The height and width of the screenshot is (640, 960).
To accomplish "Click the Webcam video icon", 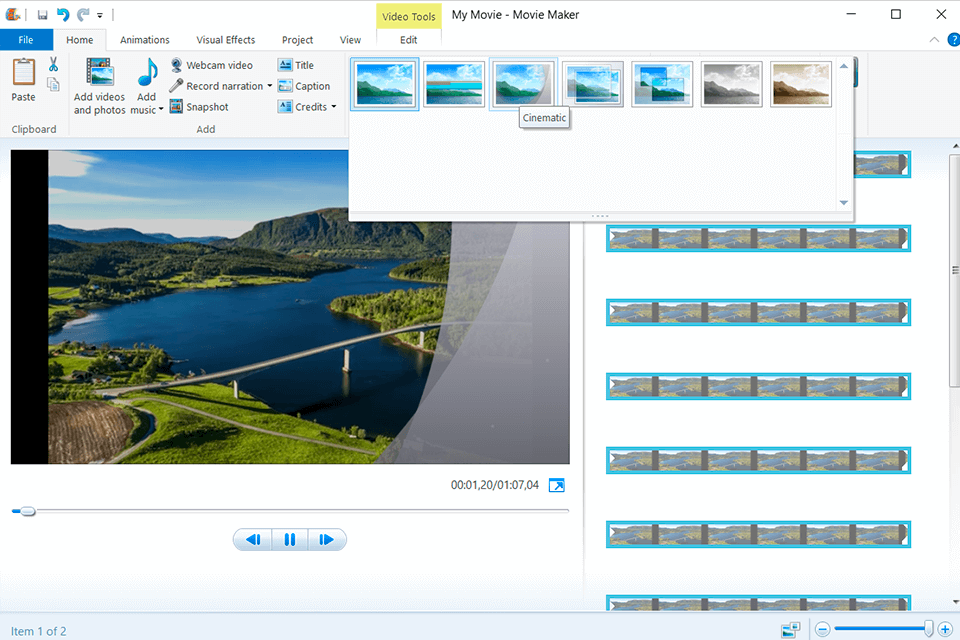I will pyautogui.click(x=177, y=65).
